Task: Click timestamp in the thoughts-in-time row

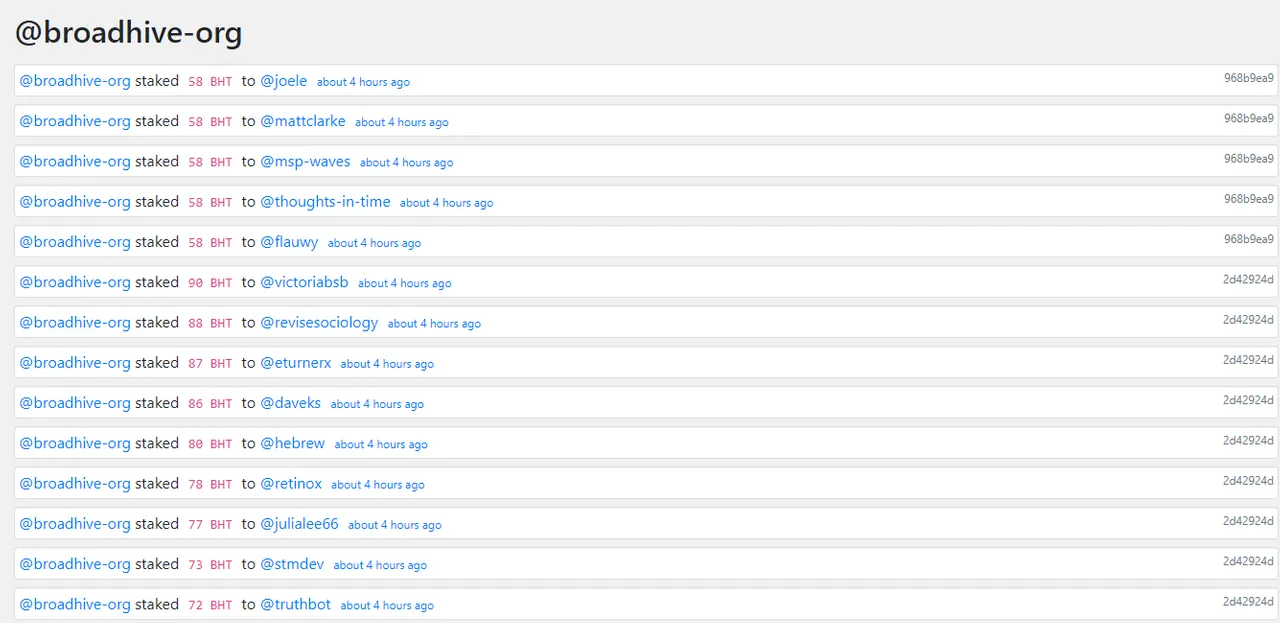Action: click(x=447, y=202)
